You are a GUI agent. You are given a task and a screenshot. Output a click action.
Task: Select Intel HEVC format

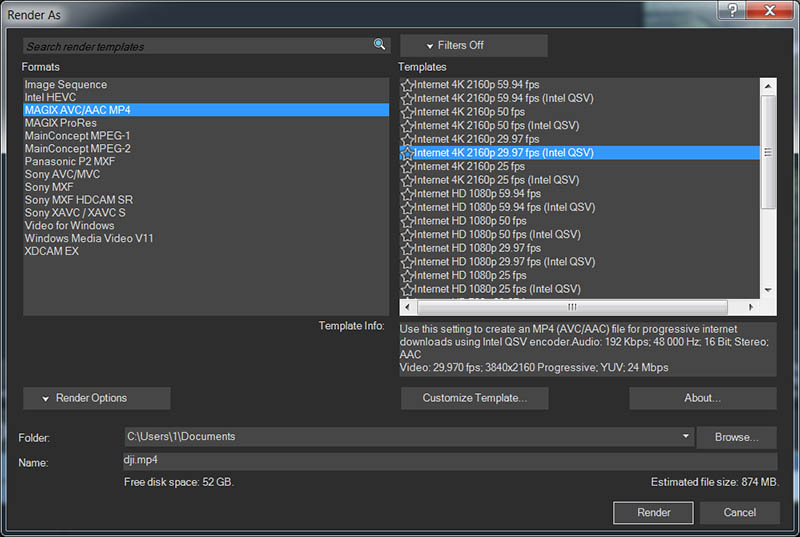(206, 97)
